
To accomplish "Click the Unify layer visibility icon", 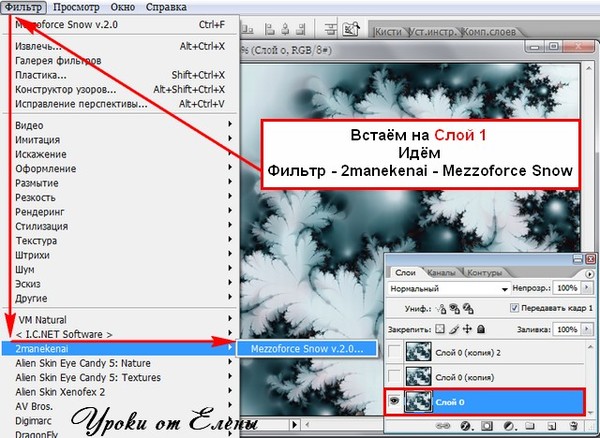I will [455, 308].
